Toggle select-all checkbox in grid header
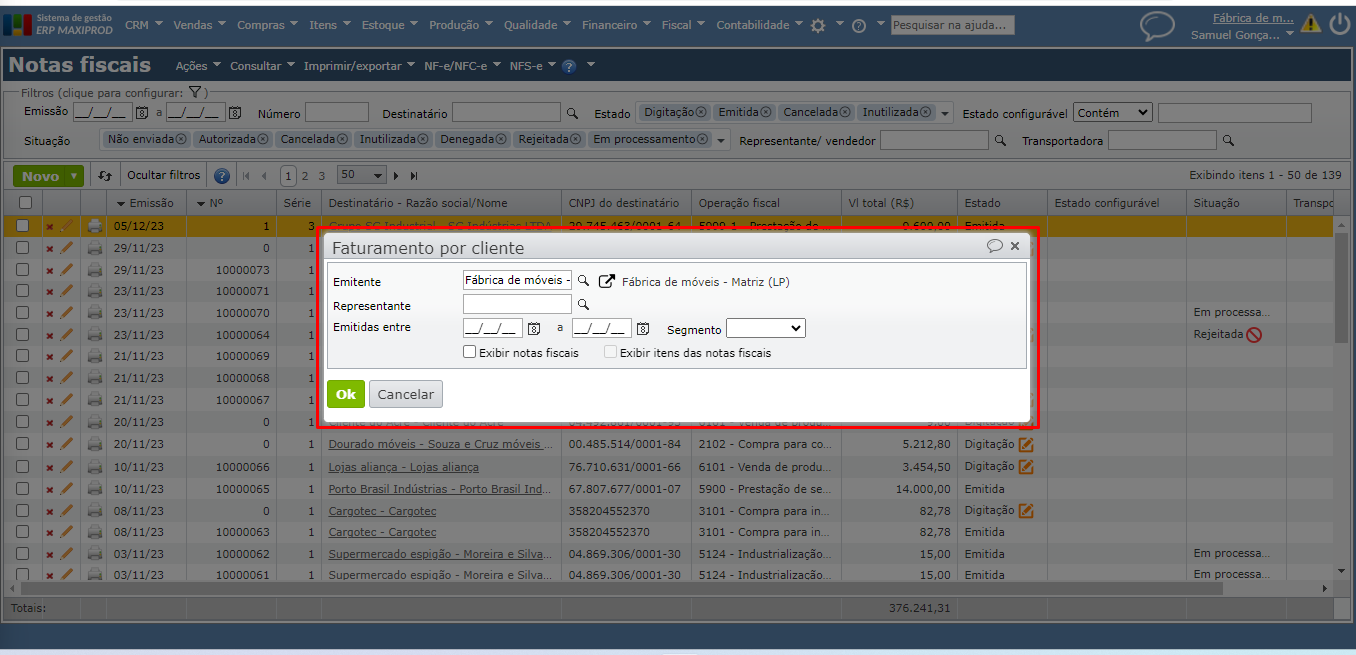This screenshot has height=655, width=1356. click(24, 203)
